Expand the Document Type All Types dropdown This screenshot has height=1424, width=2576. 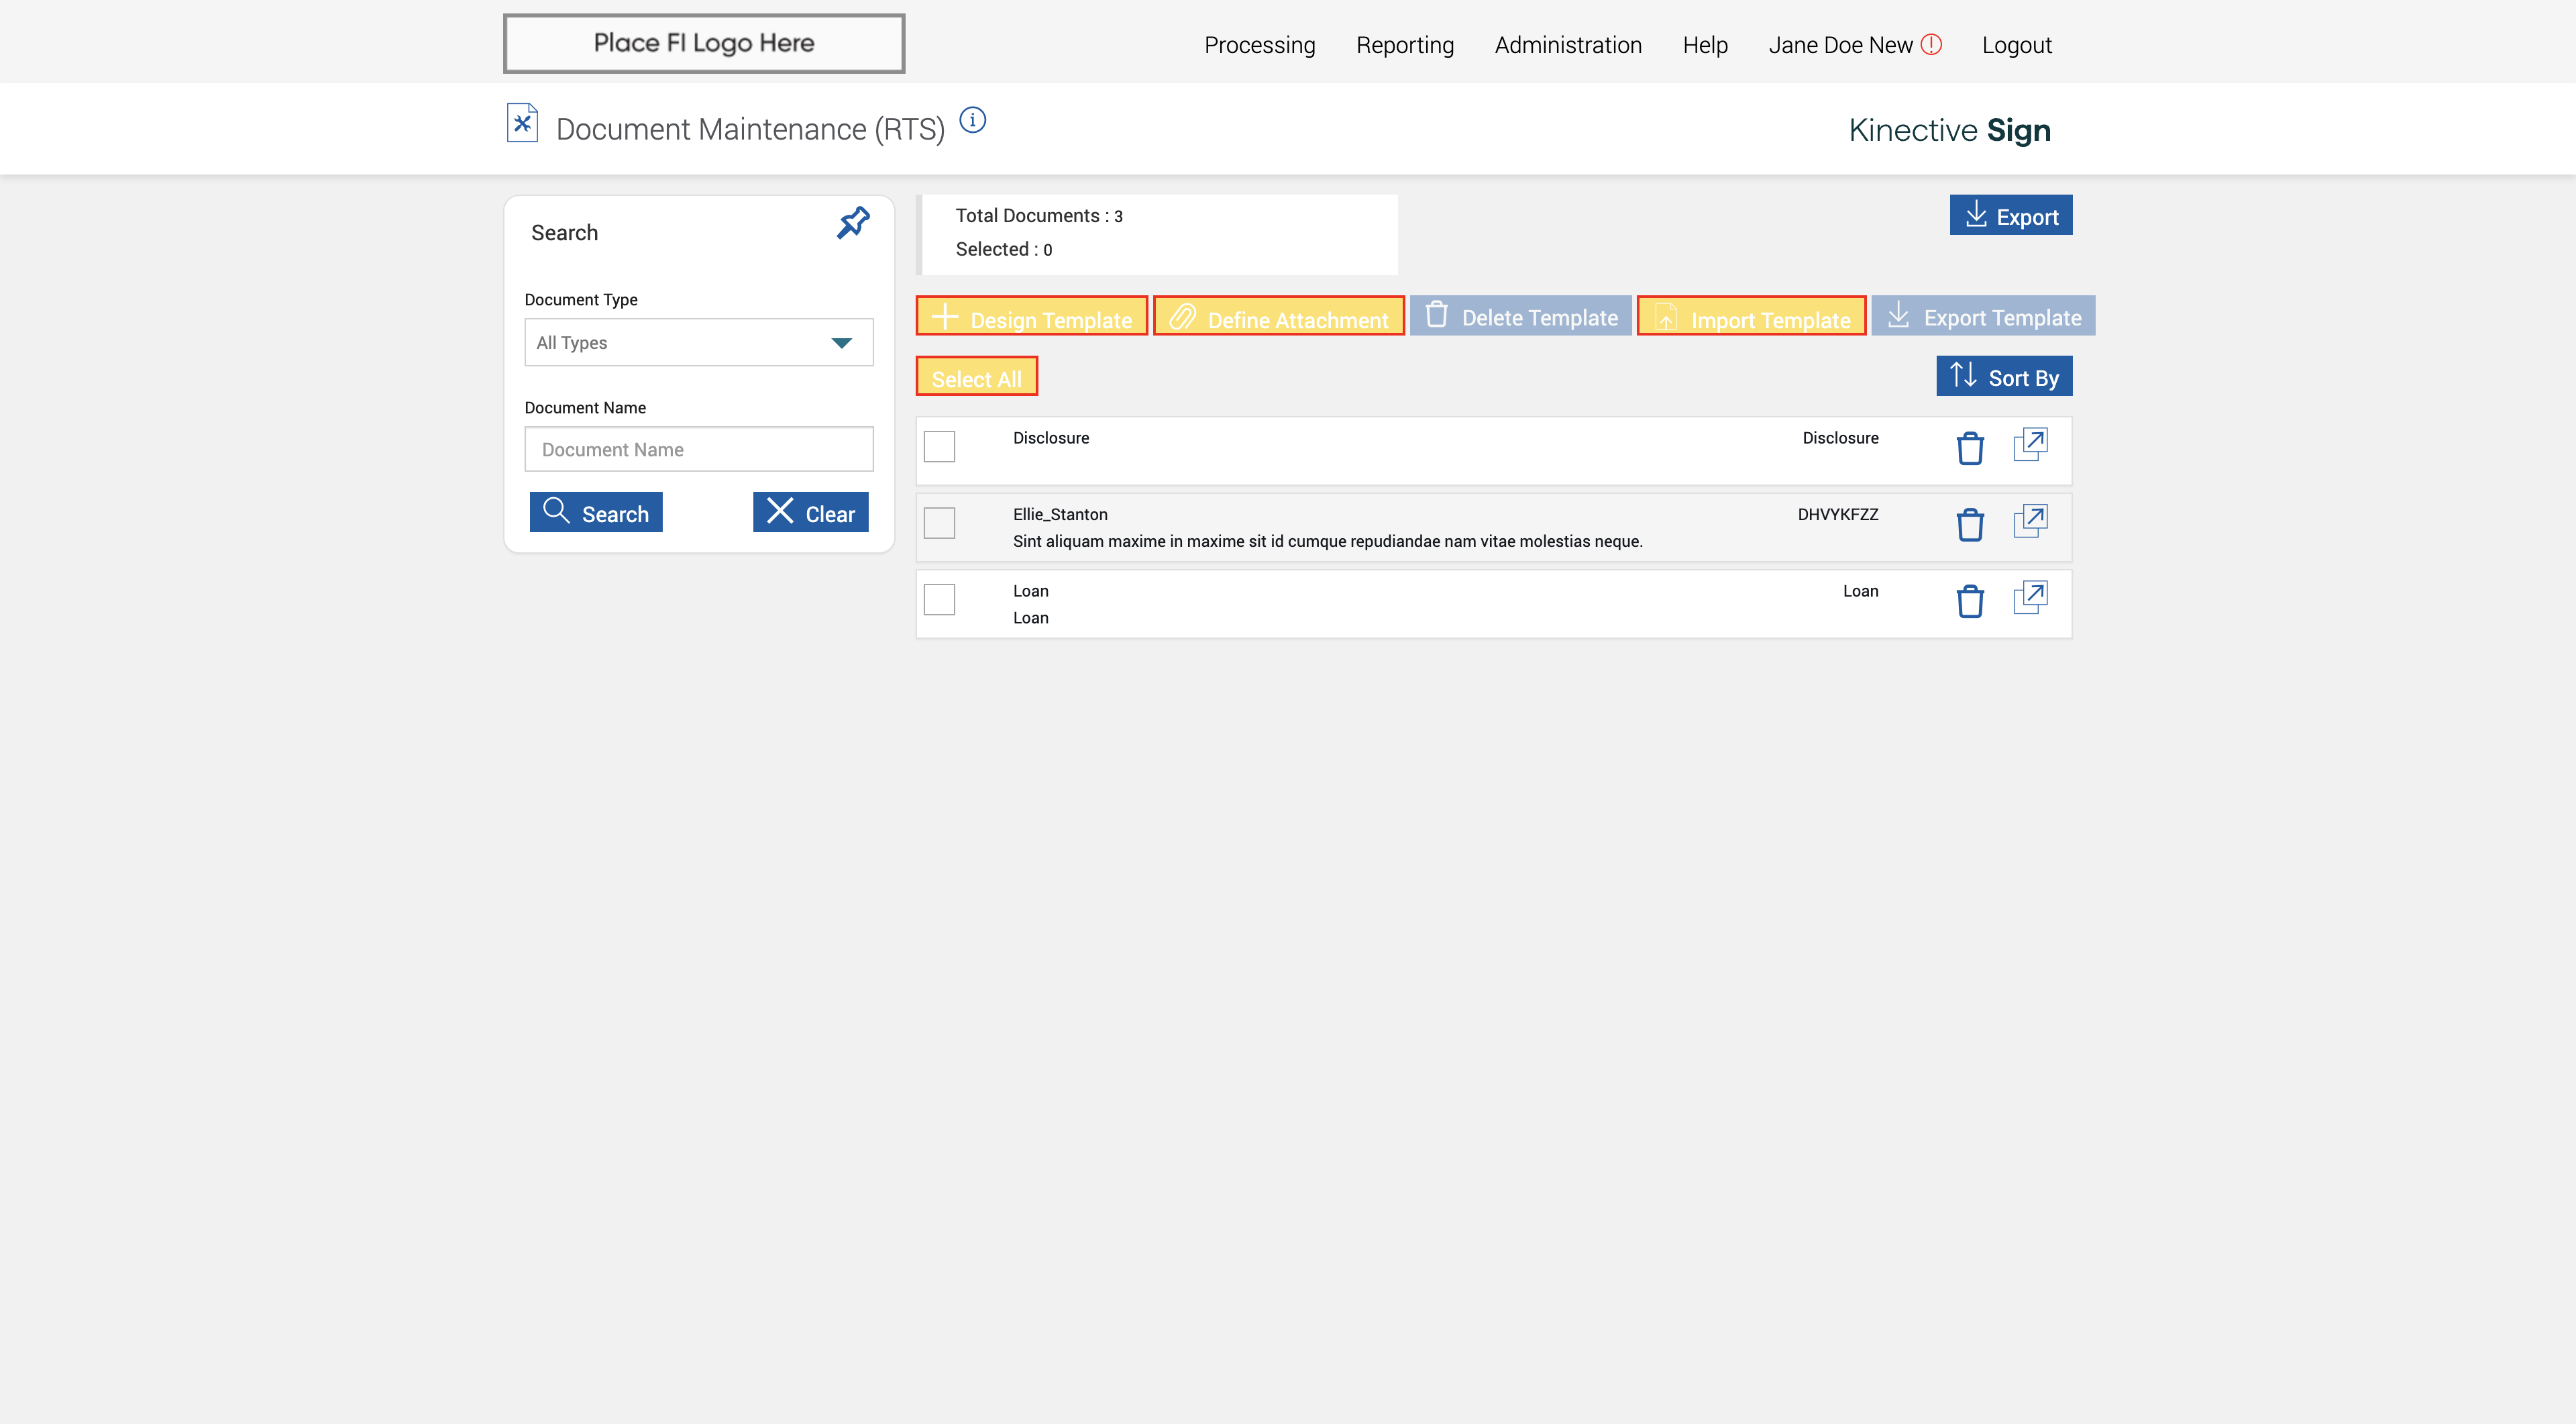[698, 343]
